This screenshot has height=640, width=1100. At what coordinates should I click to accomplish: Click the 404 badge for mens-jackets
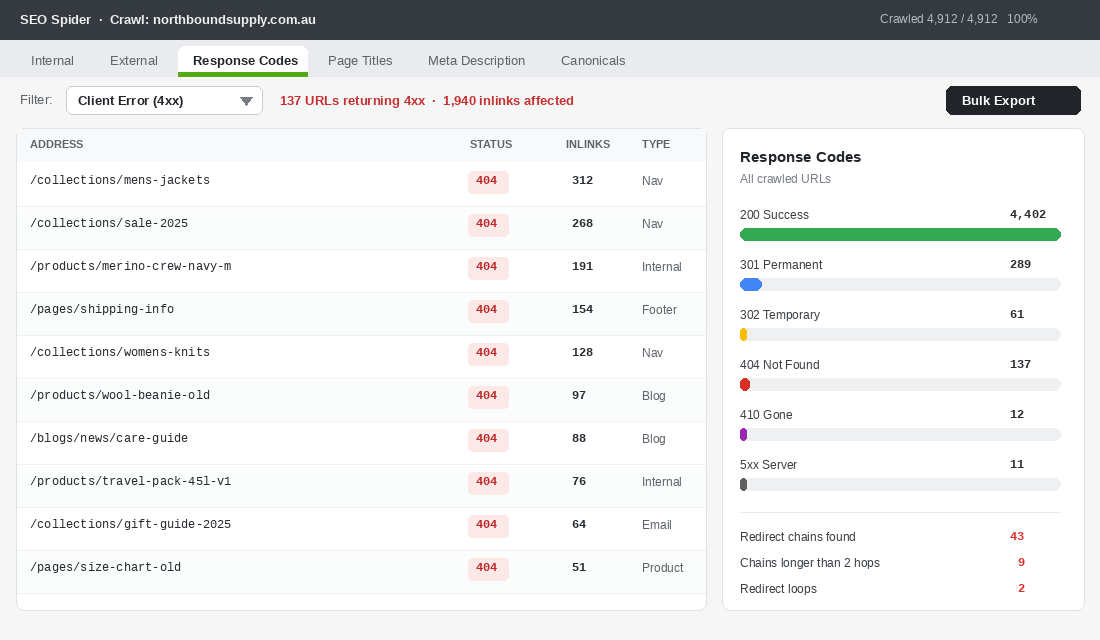pos(488,181)
